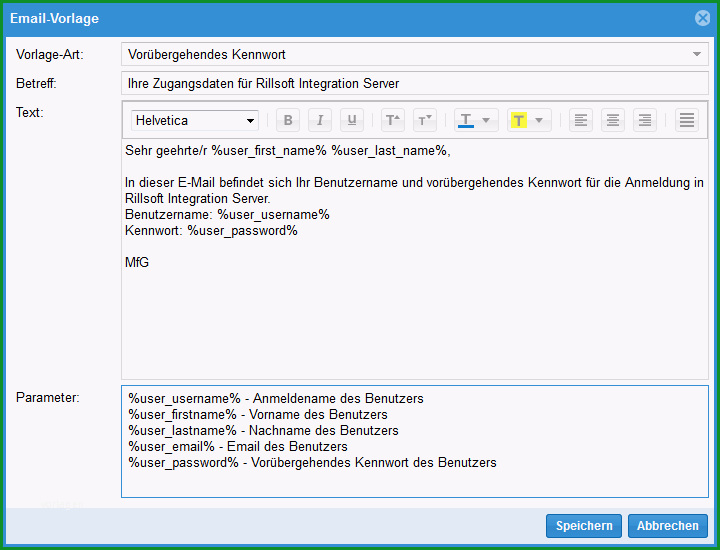The width and height of the screenshot is (720, 550).
Task: Click the 'MfG' closing line
Action: [137, 263]
